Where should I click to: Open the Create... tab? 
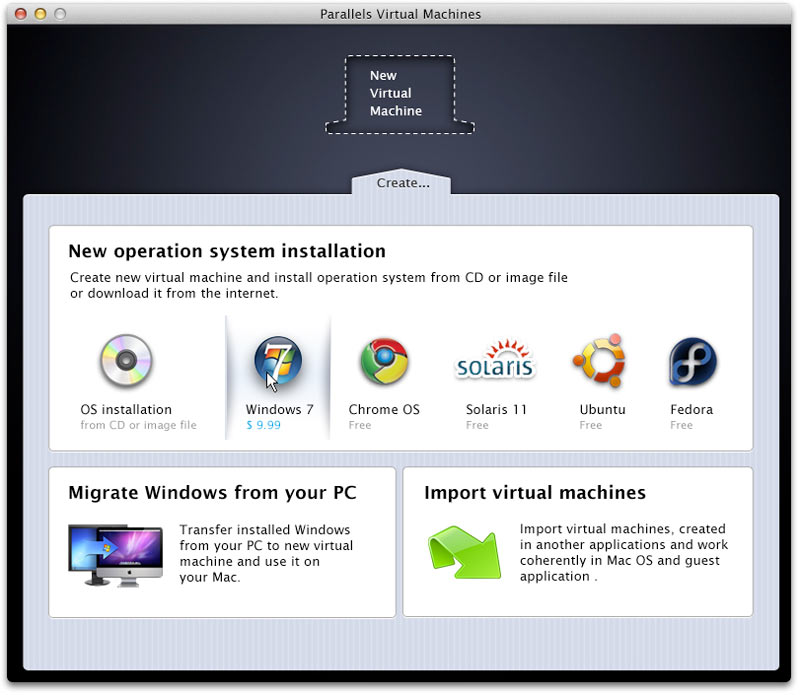(x=402, y=184)
